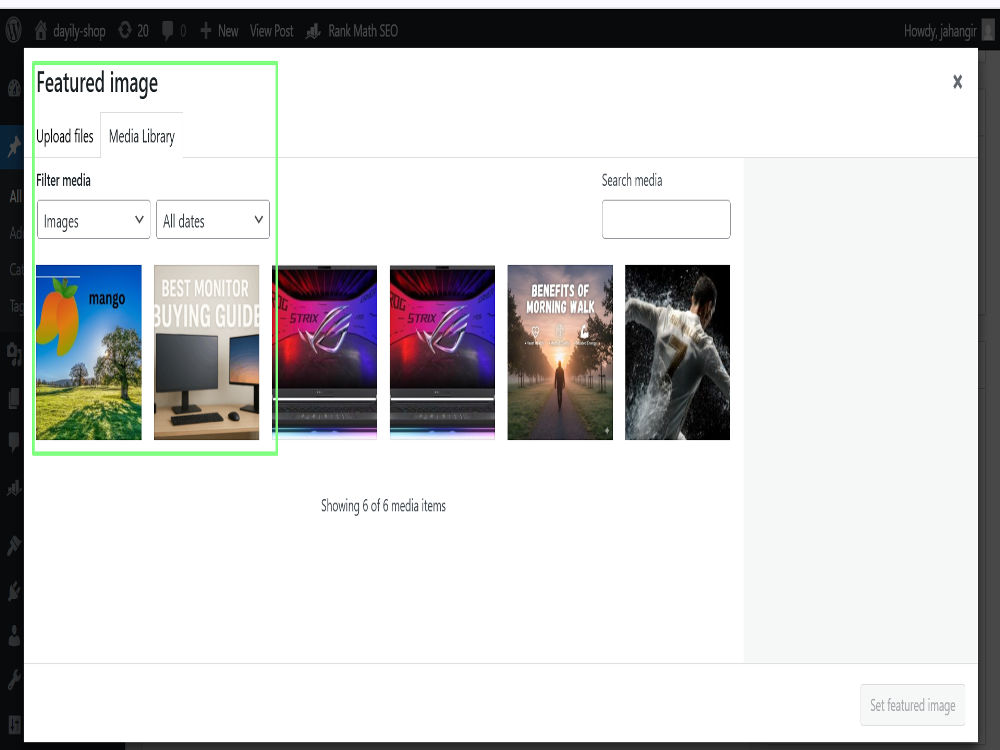This screenshot has height=750, width=1000.
Task: Select the Best Monitor Buying Guide thumbnail
Action: pos(207,352)
